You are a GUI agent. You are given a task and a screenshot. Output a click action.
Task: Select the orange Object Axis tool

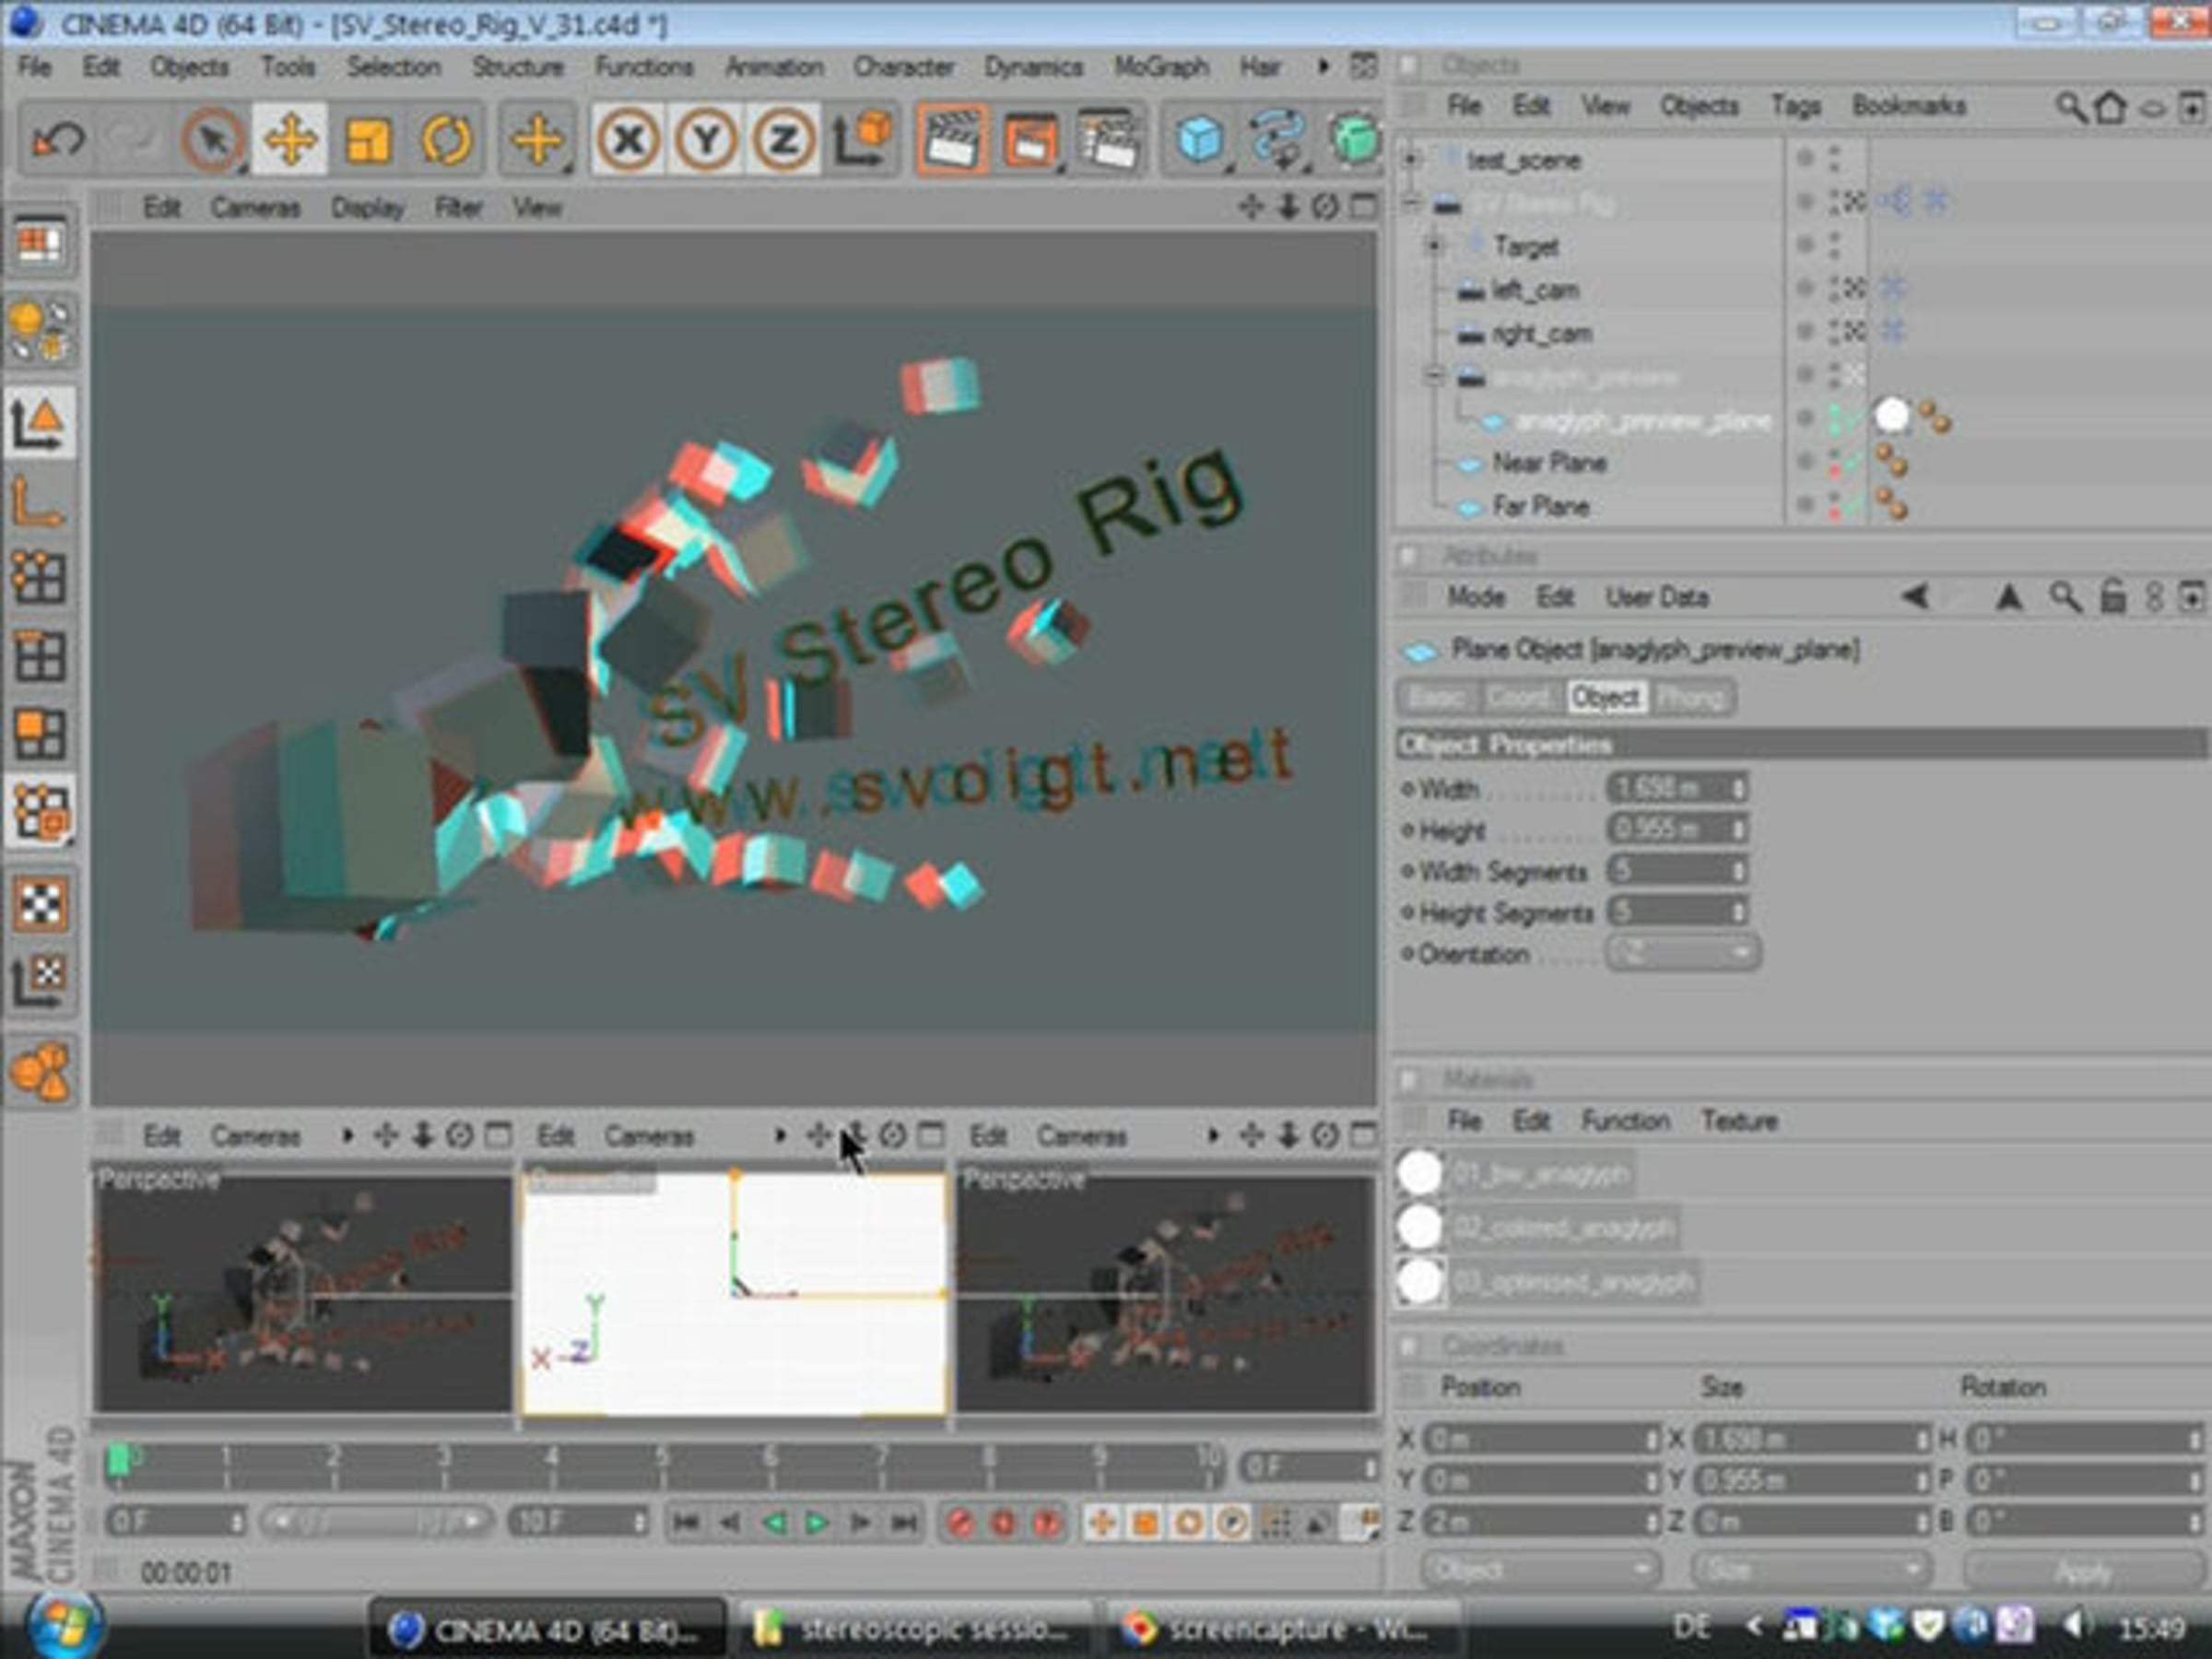point(40,502)
